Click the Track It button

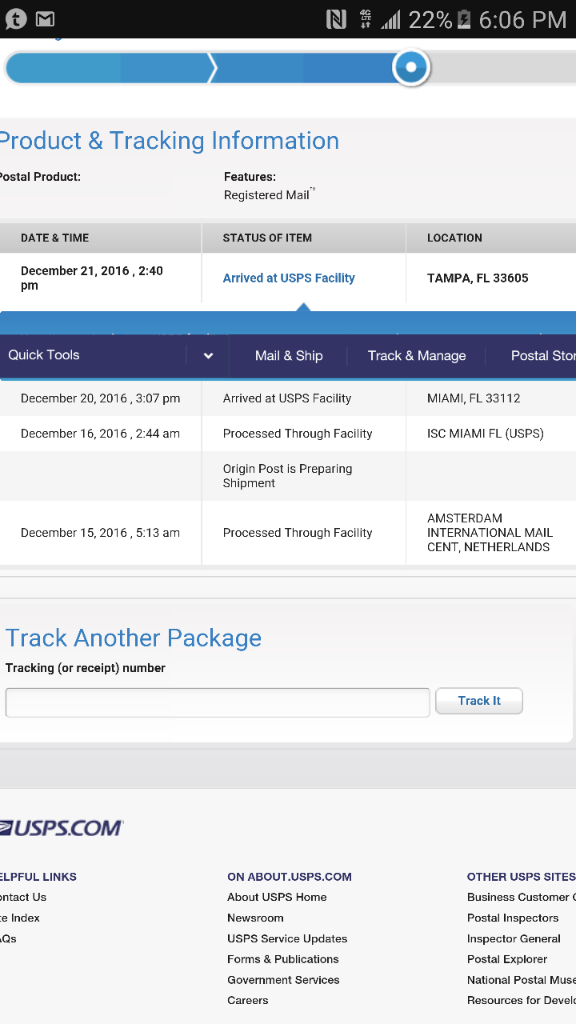click(x=479, y=701)
